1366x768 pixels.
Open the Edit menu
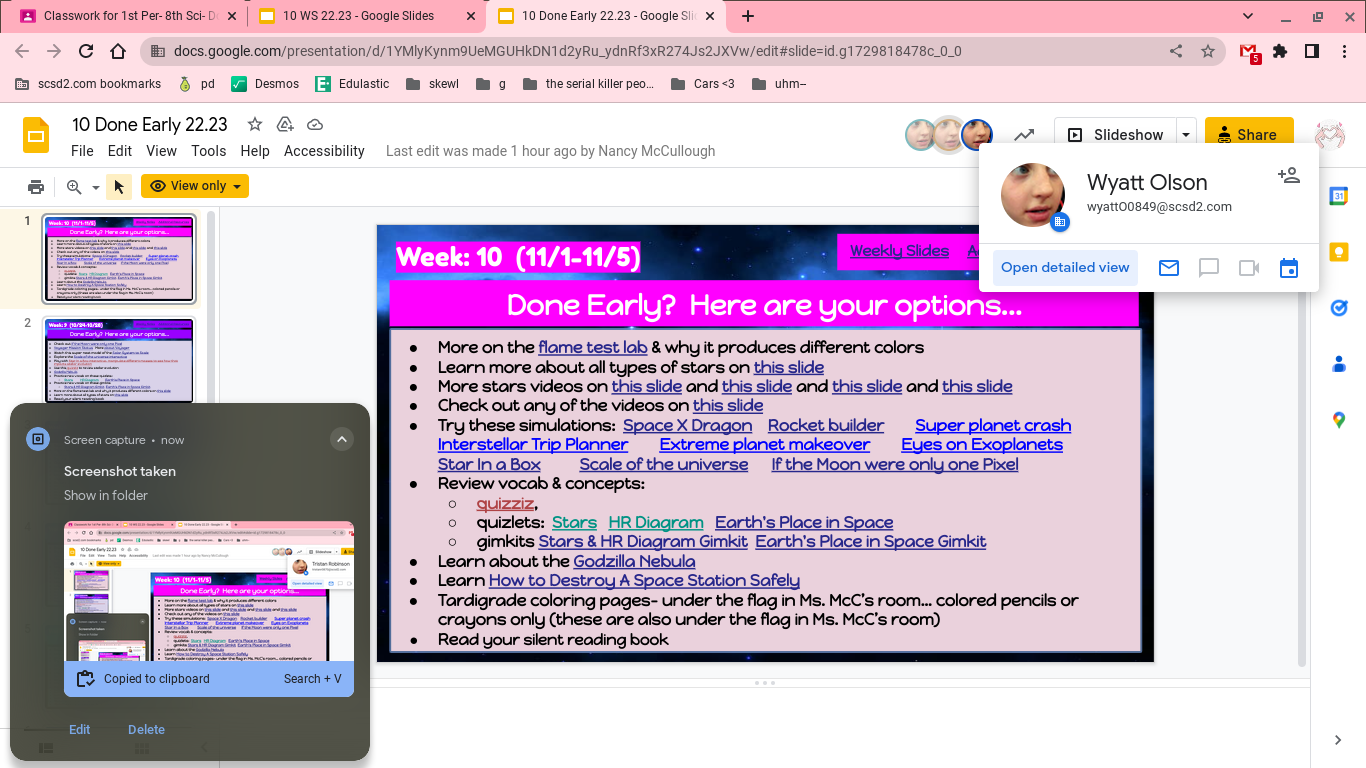tap(120, 151)
